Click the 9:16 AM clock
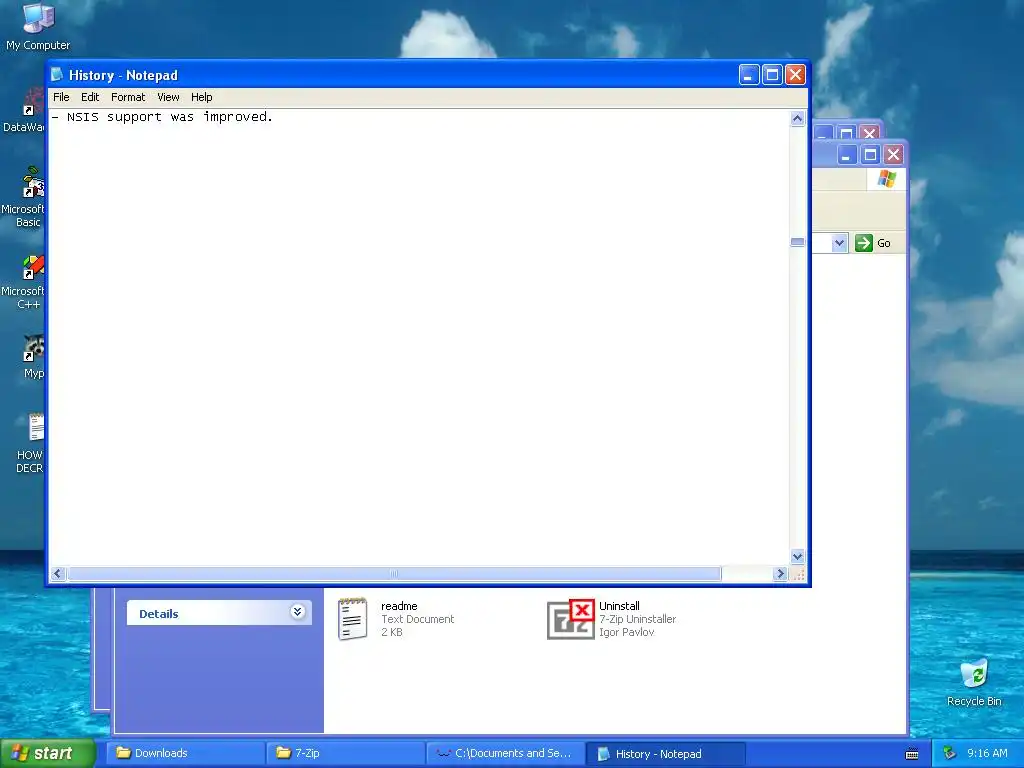1024x768 pixels. pyautogui.click(x=987, y=753)
